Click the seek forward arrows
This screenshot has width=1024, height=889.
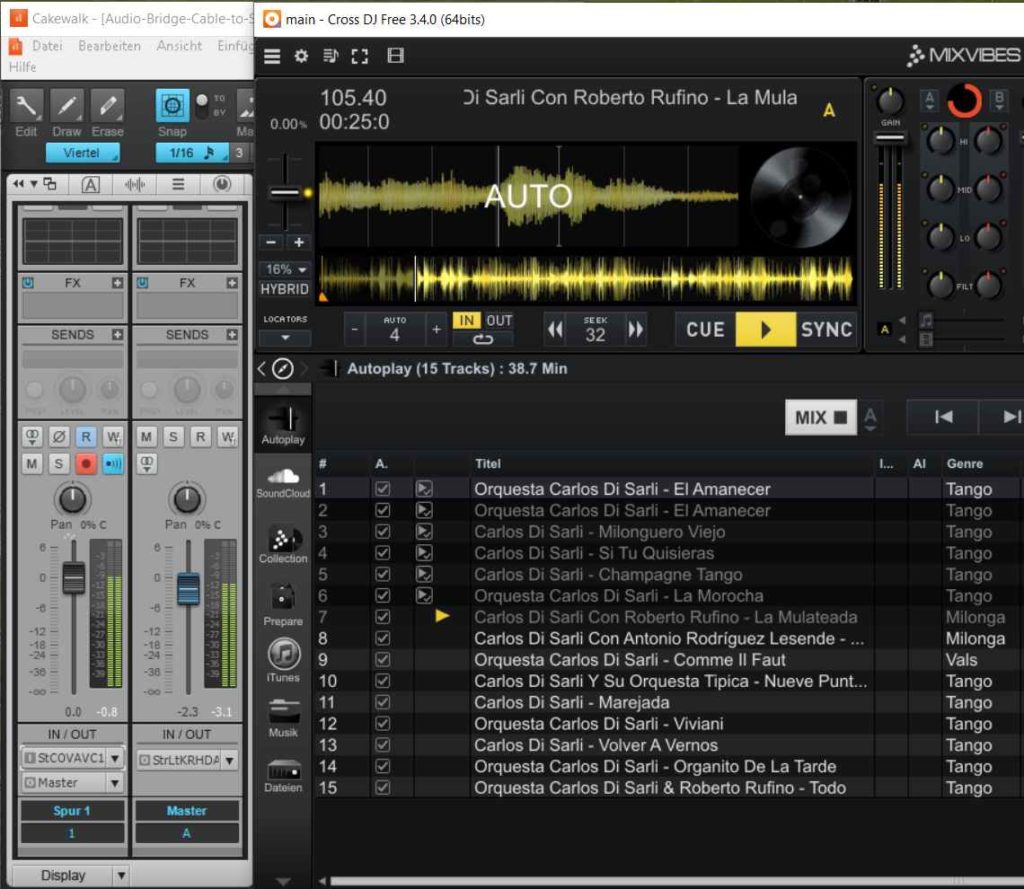pos(635,330)
